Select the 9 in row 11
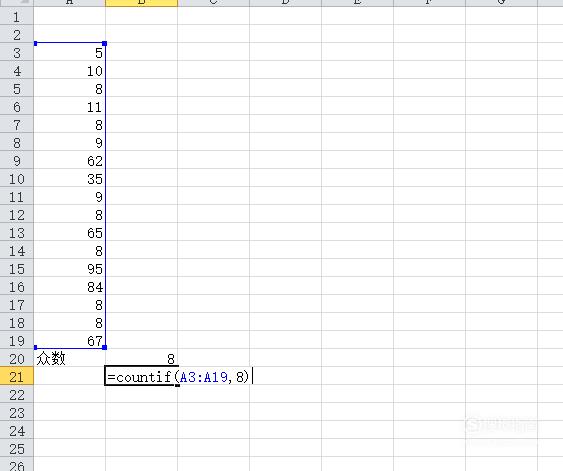Viewport: 563px width, 471px height. (x=70, y=196)
